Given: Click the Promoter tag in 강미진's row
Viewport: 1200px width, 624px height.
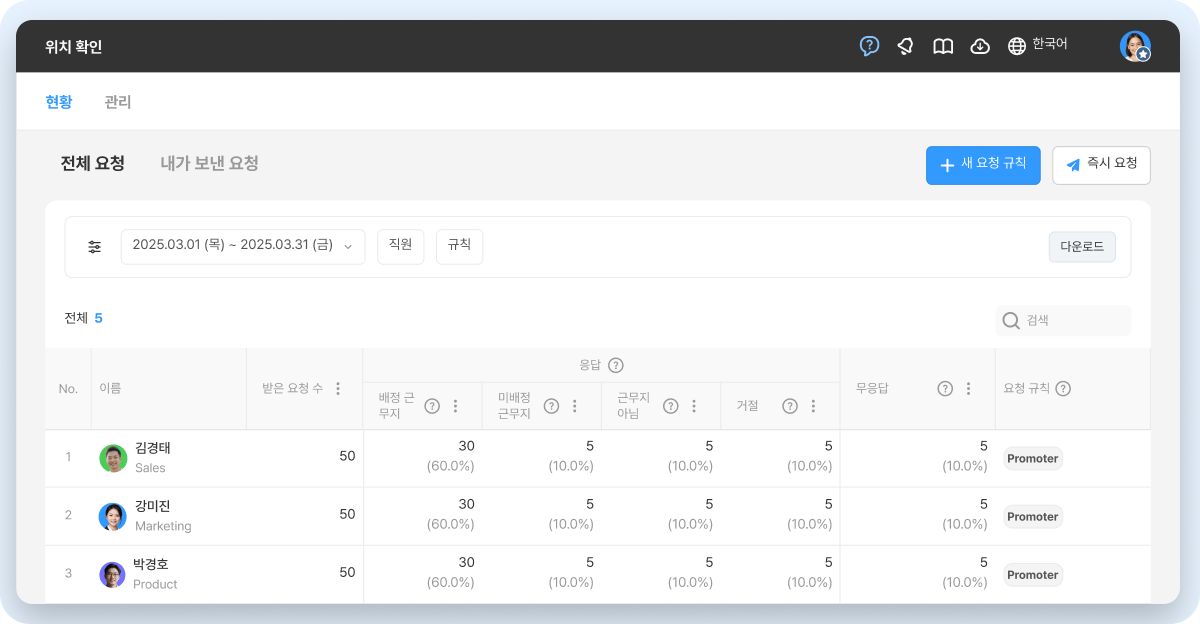Looking at the screenshot, I should 1032,517.
